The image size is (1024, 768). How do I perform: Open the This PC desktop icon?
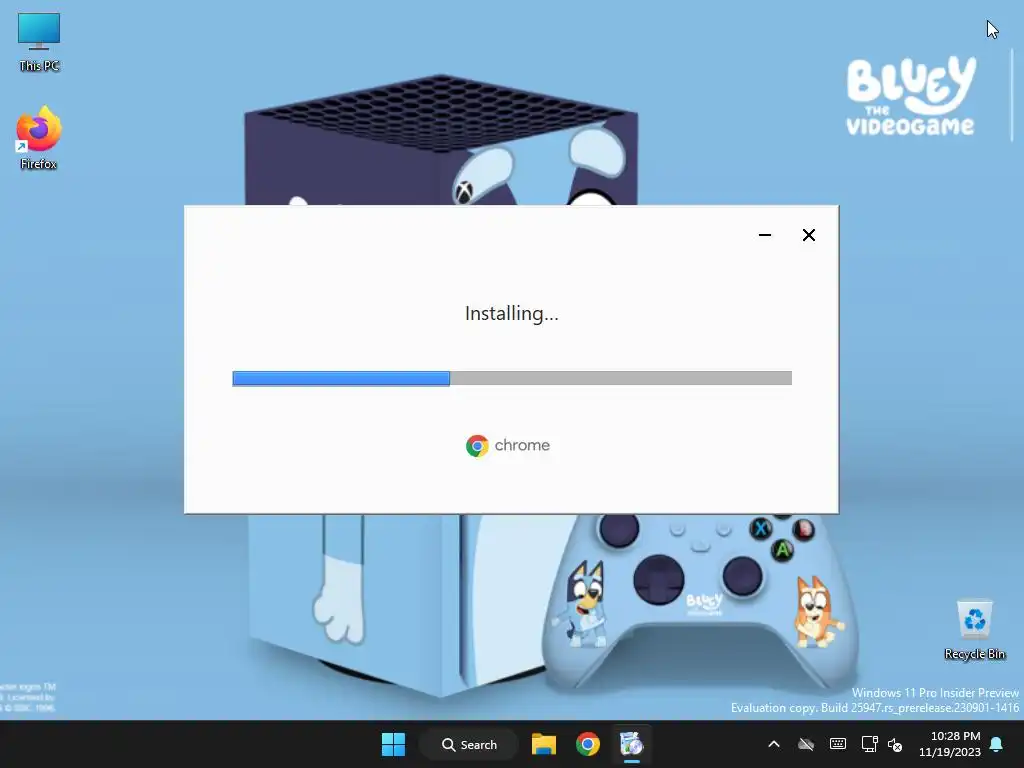click(x=39, y=42)
